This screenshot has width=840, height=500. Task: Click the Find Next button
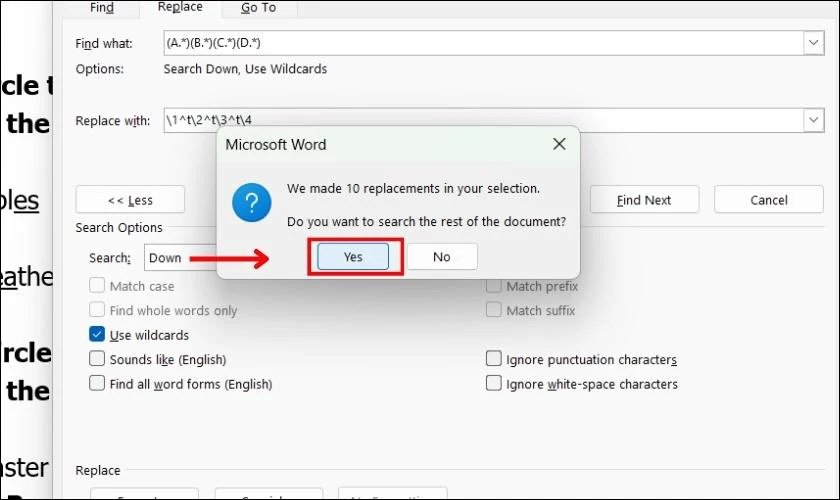tap(644, 200)
